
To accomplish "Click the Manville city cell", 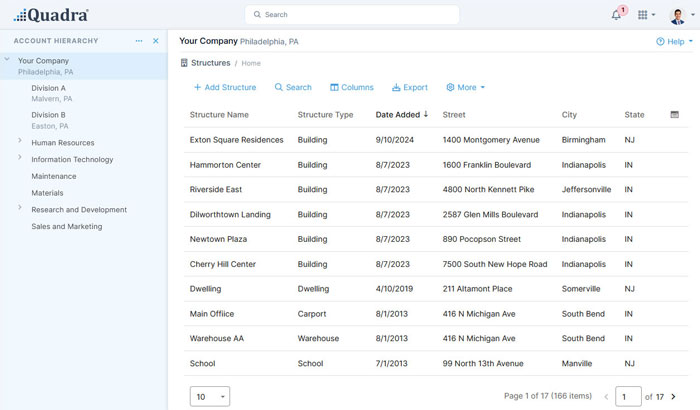I will pos(577,363).
